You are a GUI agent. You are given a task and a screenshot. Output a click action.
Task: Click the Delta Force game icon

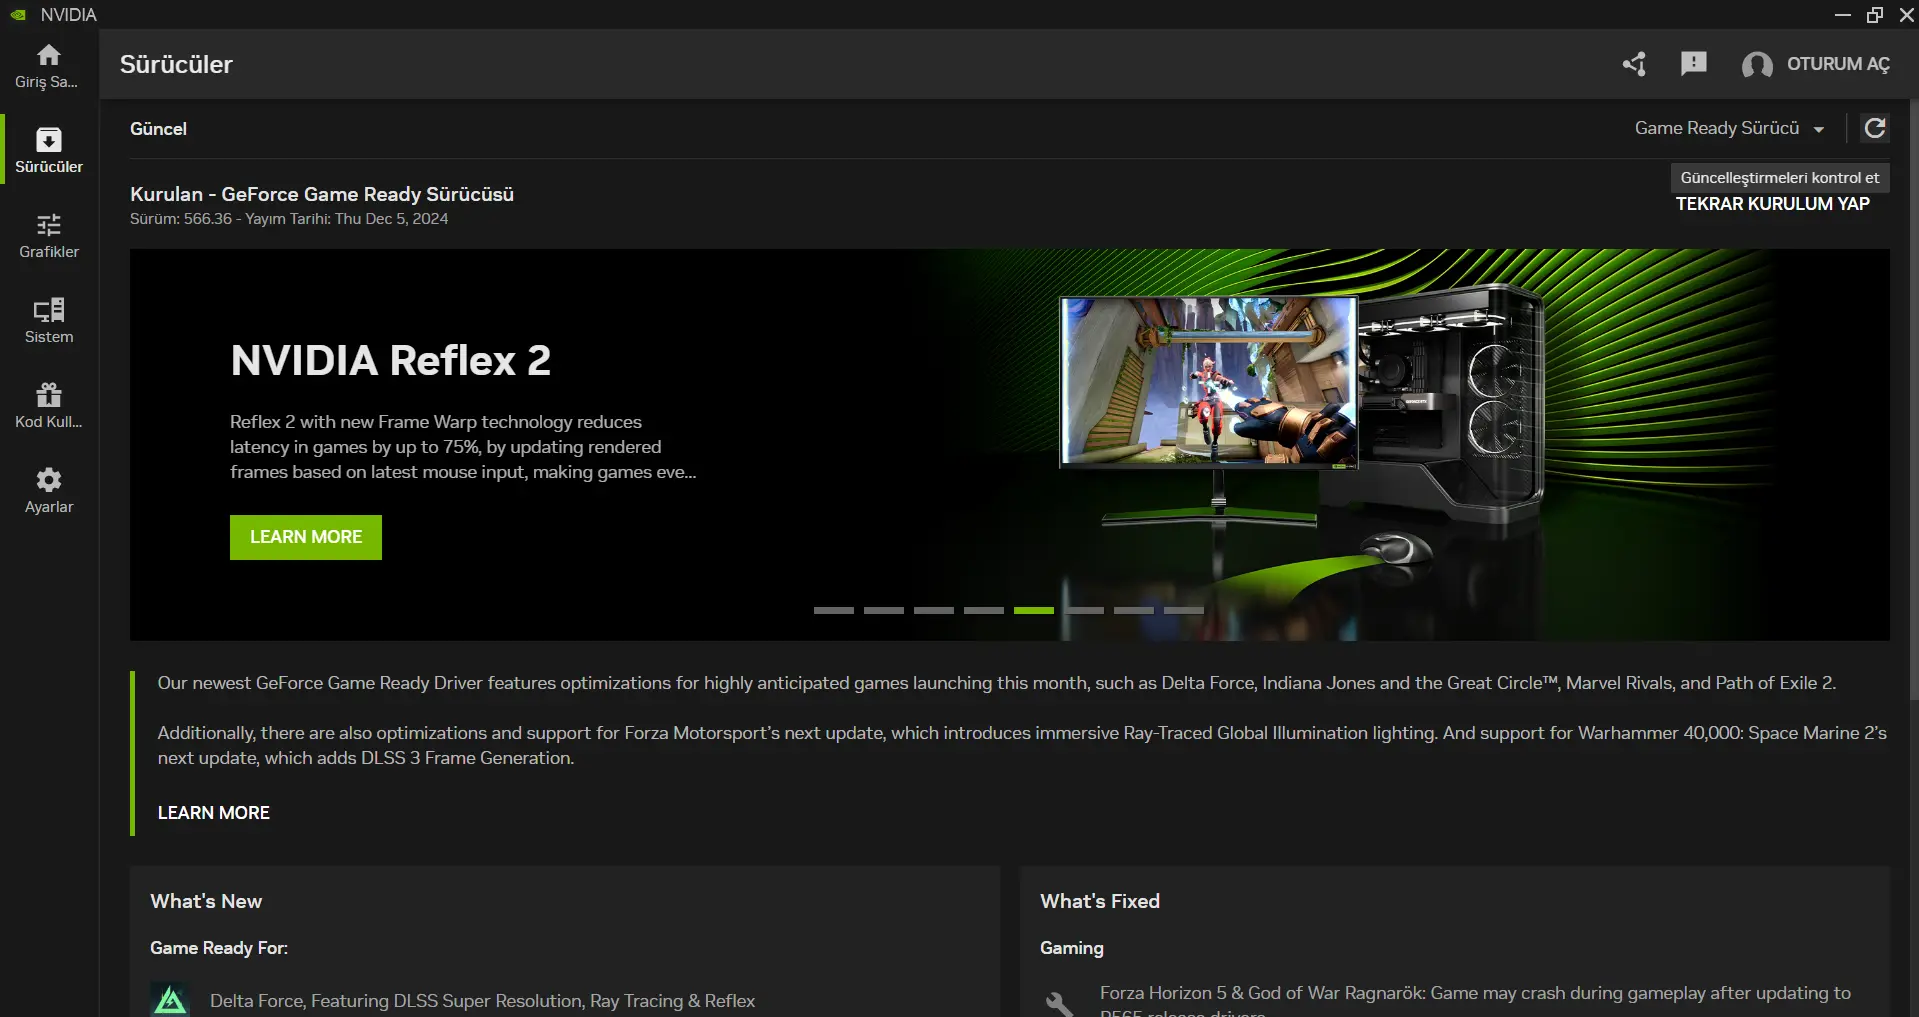tap(170, 1000)
